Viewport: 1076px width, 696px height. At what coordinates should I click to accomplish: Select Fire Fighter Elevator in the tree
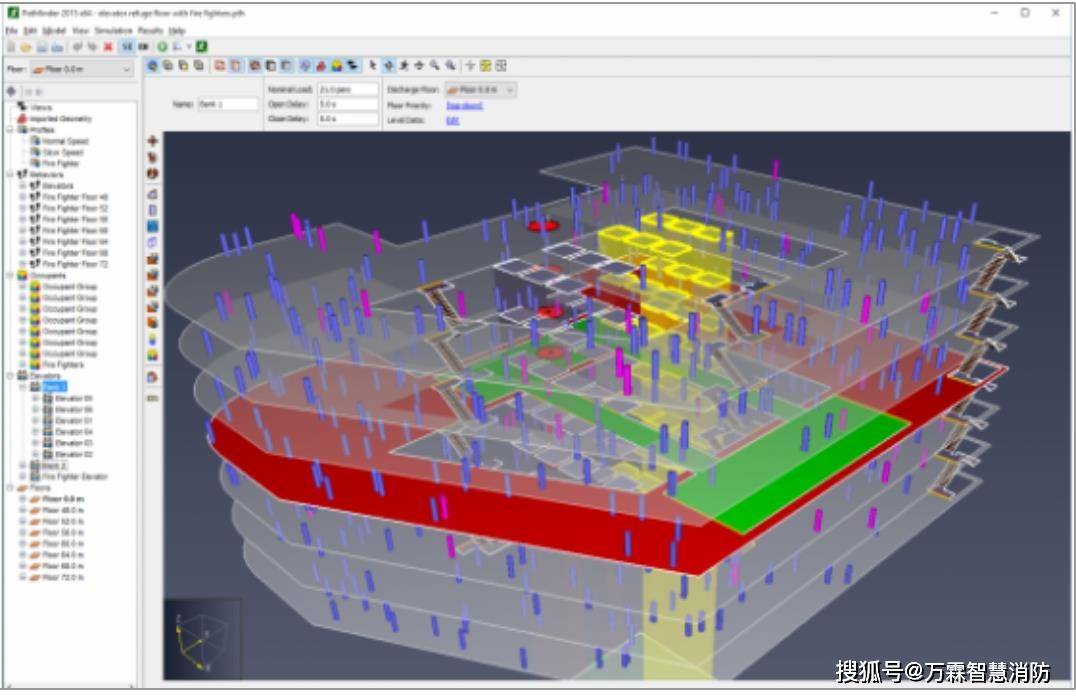(75, 477)
